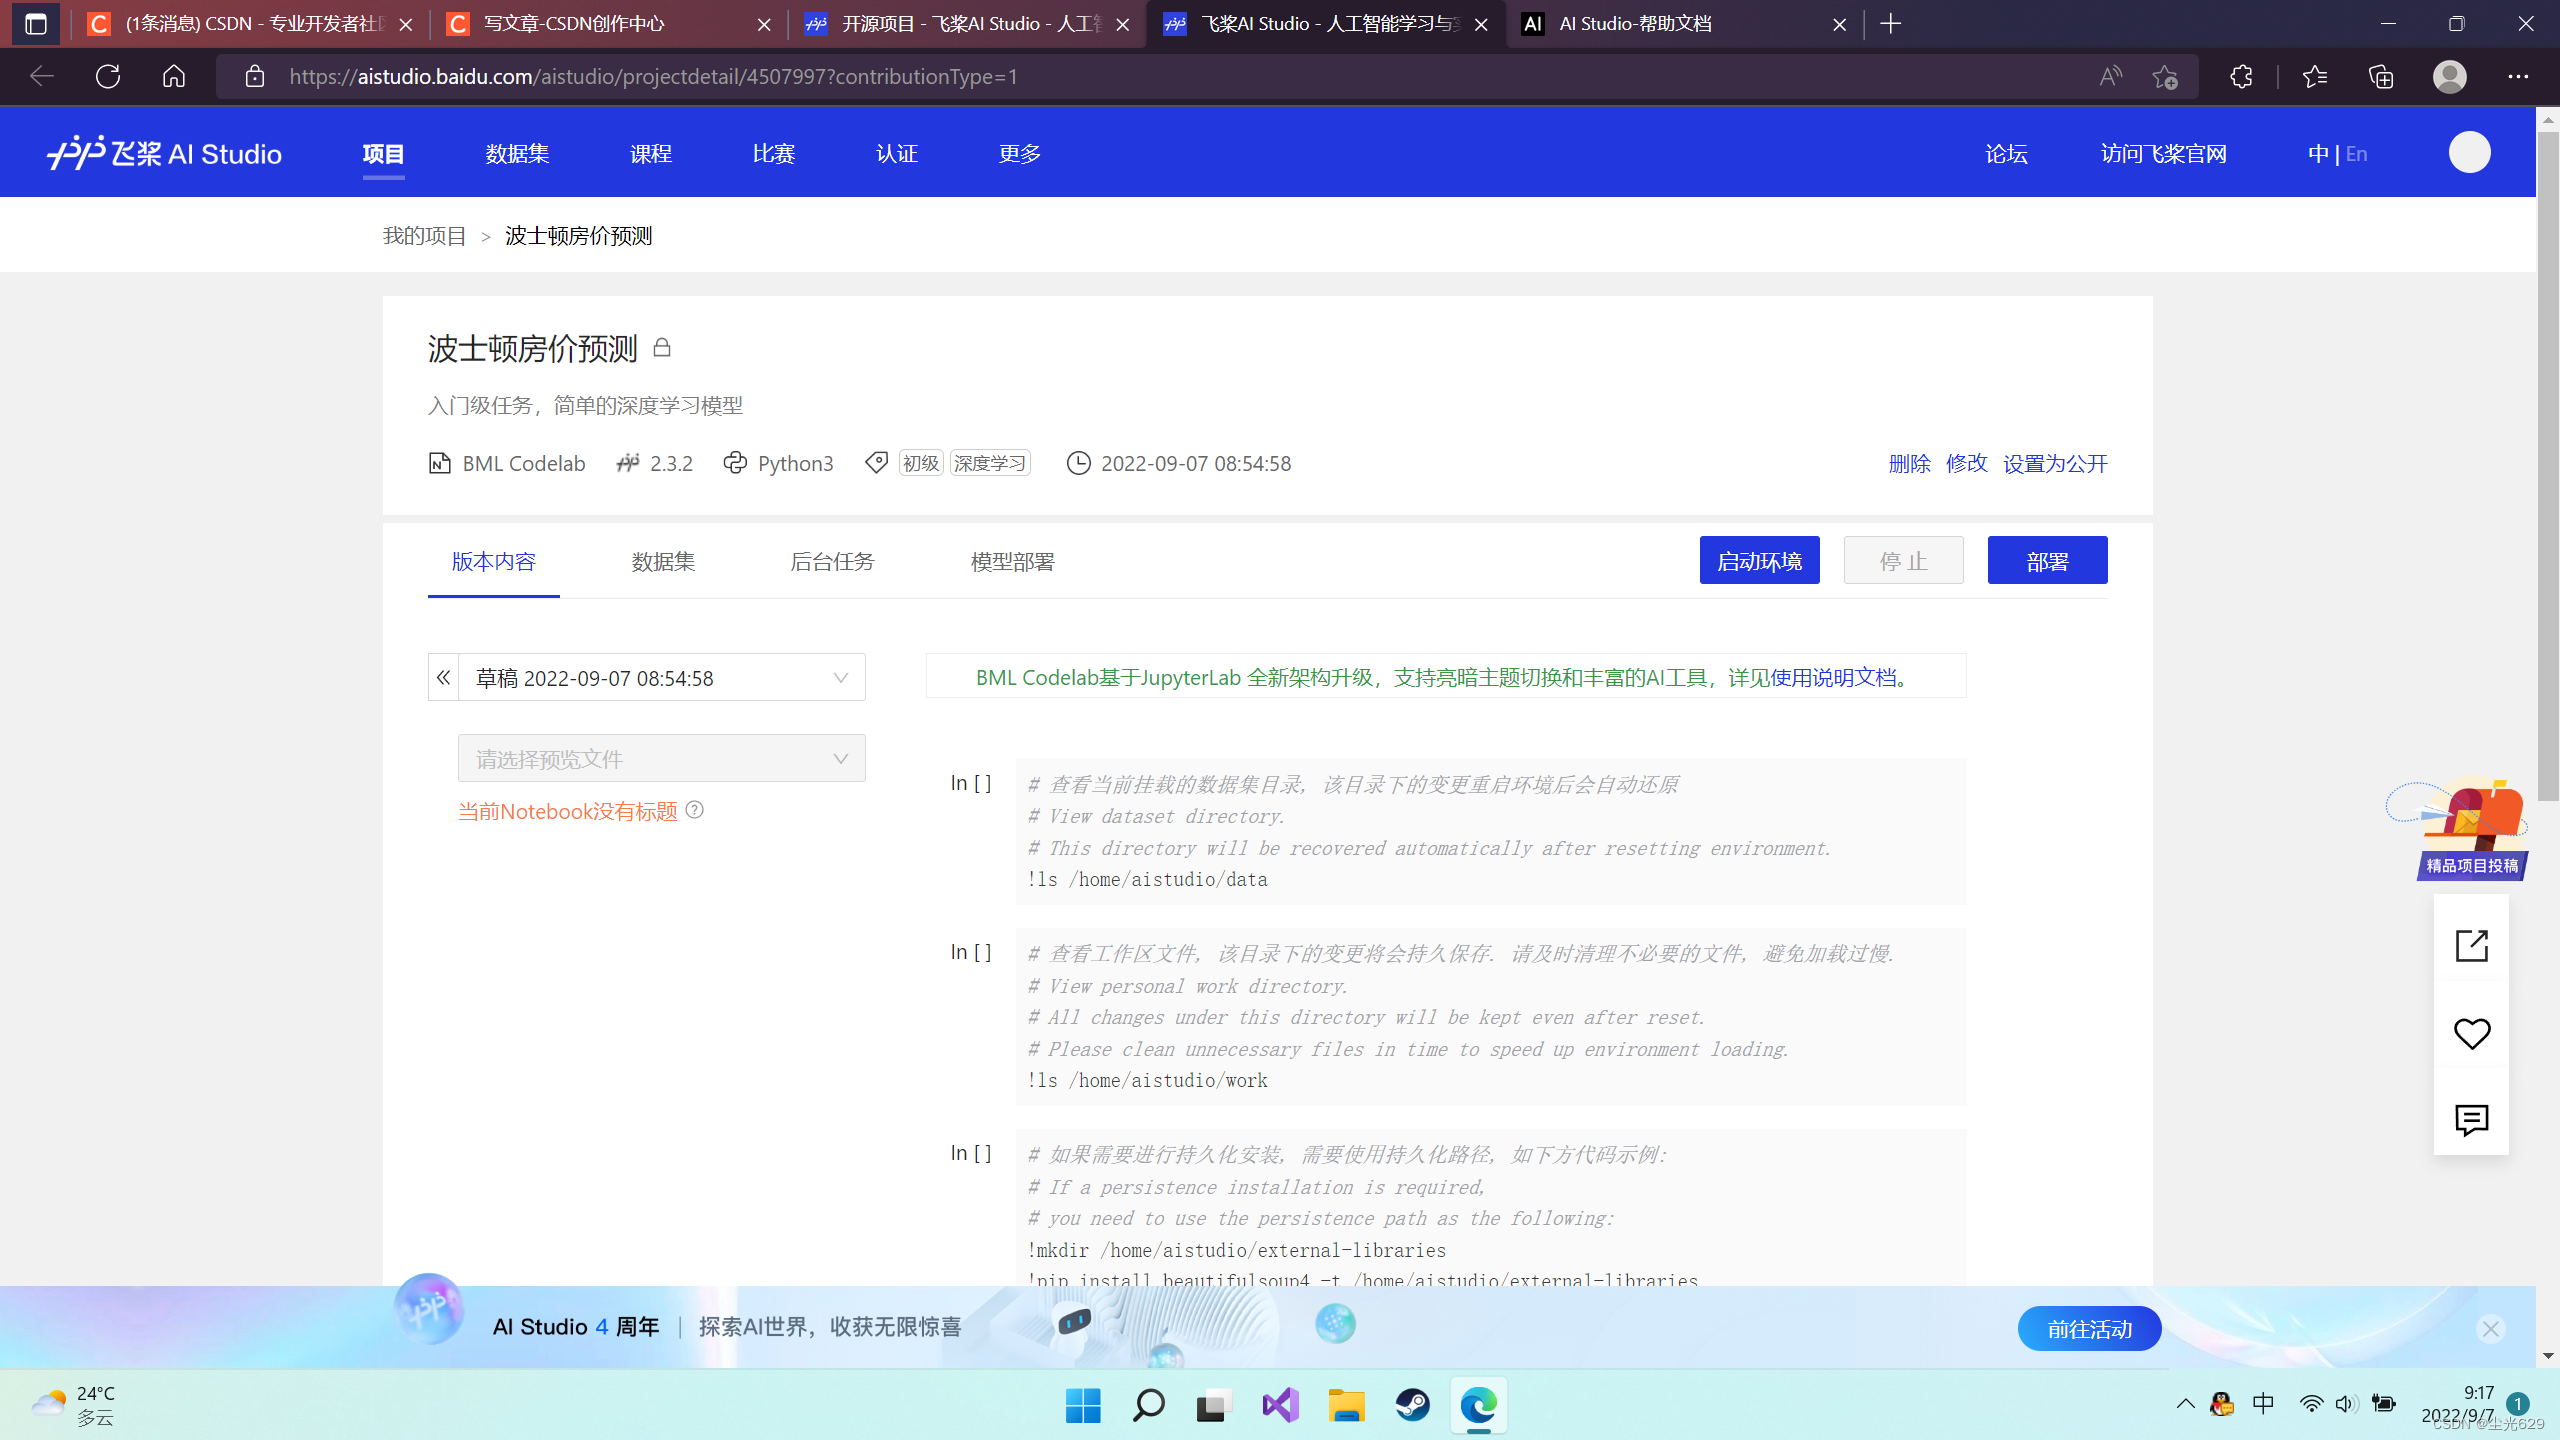
Task: Click the help icon next to Notebook title warning
Action: tap(695, 810)
